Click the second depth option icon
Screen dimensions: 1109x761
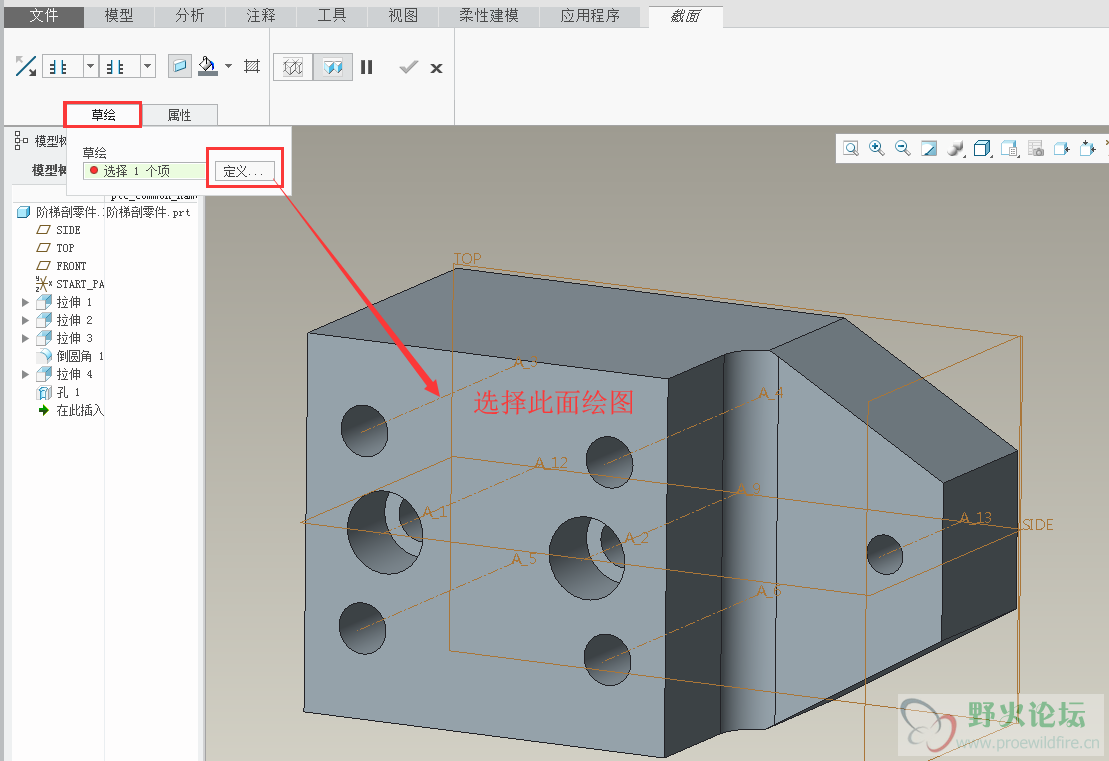[x=115, y=67]
